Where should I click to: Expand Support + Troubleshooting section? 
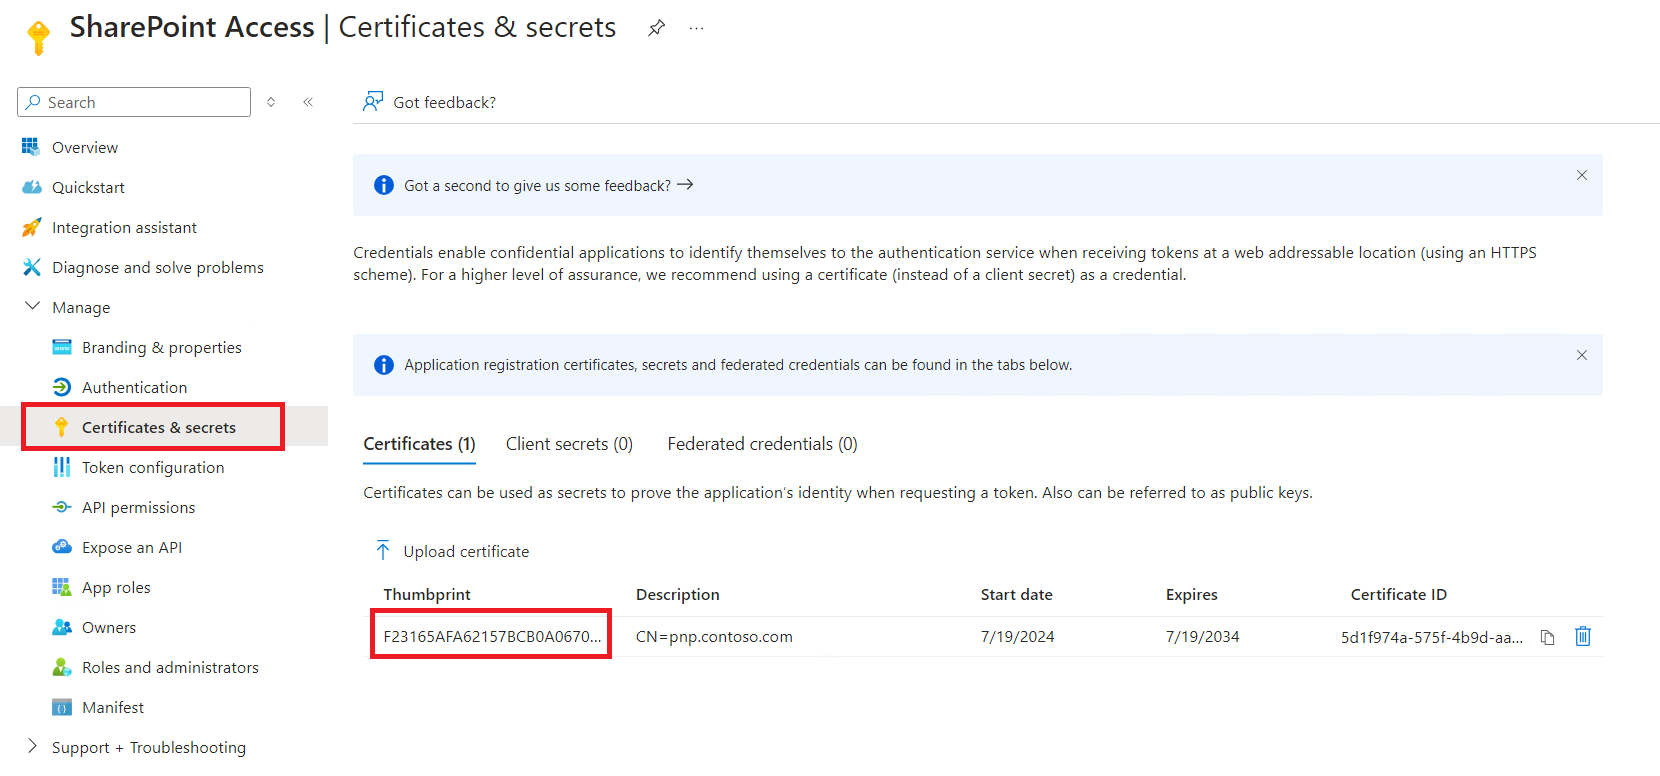coord(33,747)
